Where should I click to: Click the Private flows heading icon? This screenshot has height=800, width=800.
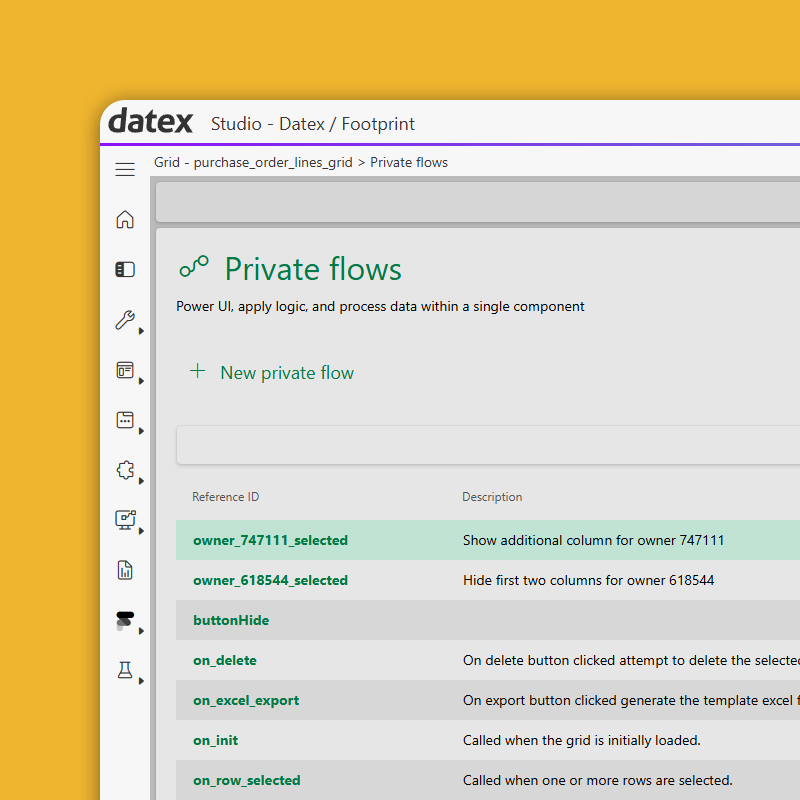coord(194,267)
